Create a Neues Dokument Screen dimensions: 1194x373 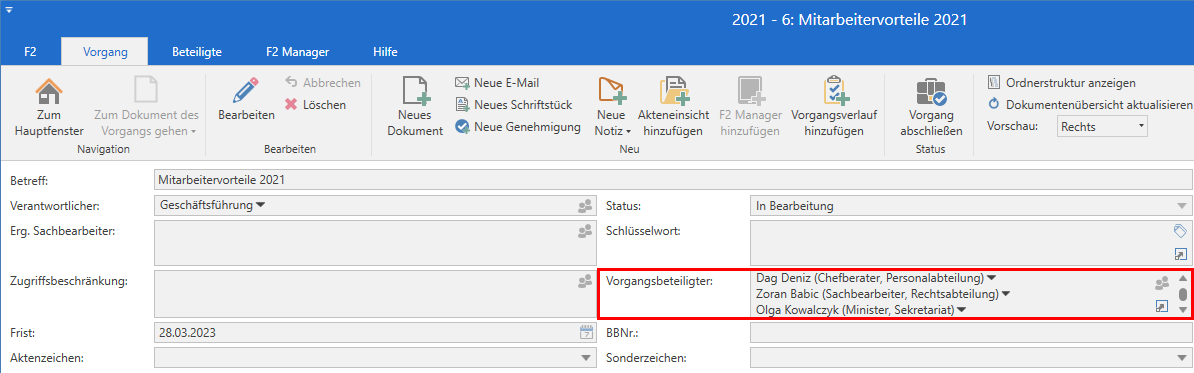coord(414,107)
